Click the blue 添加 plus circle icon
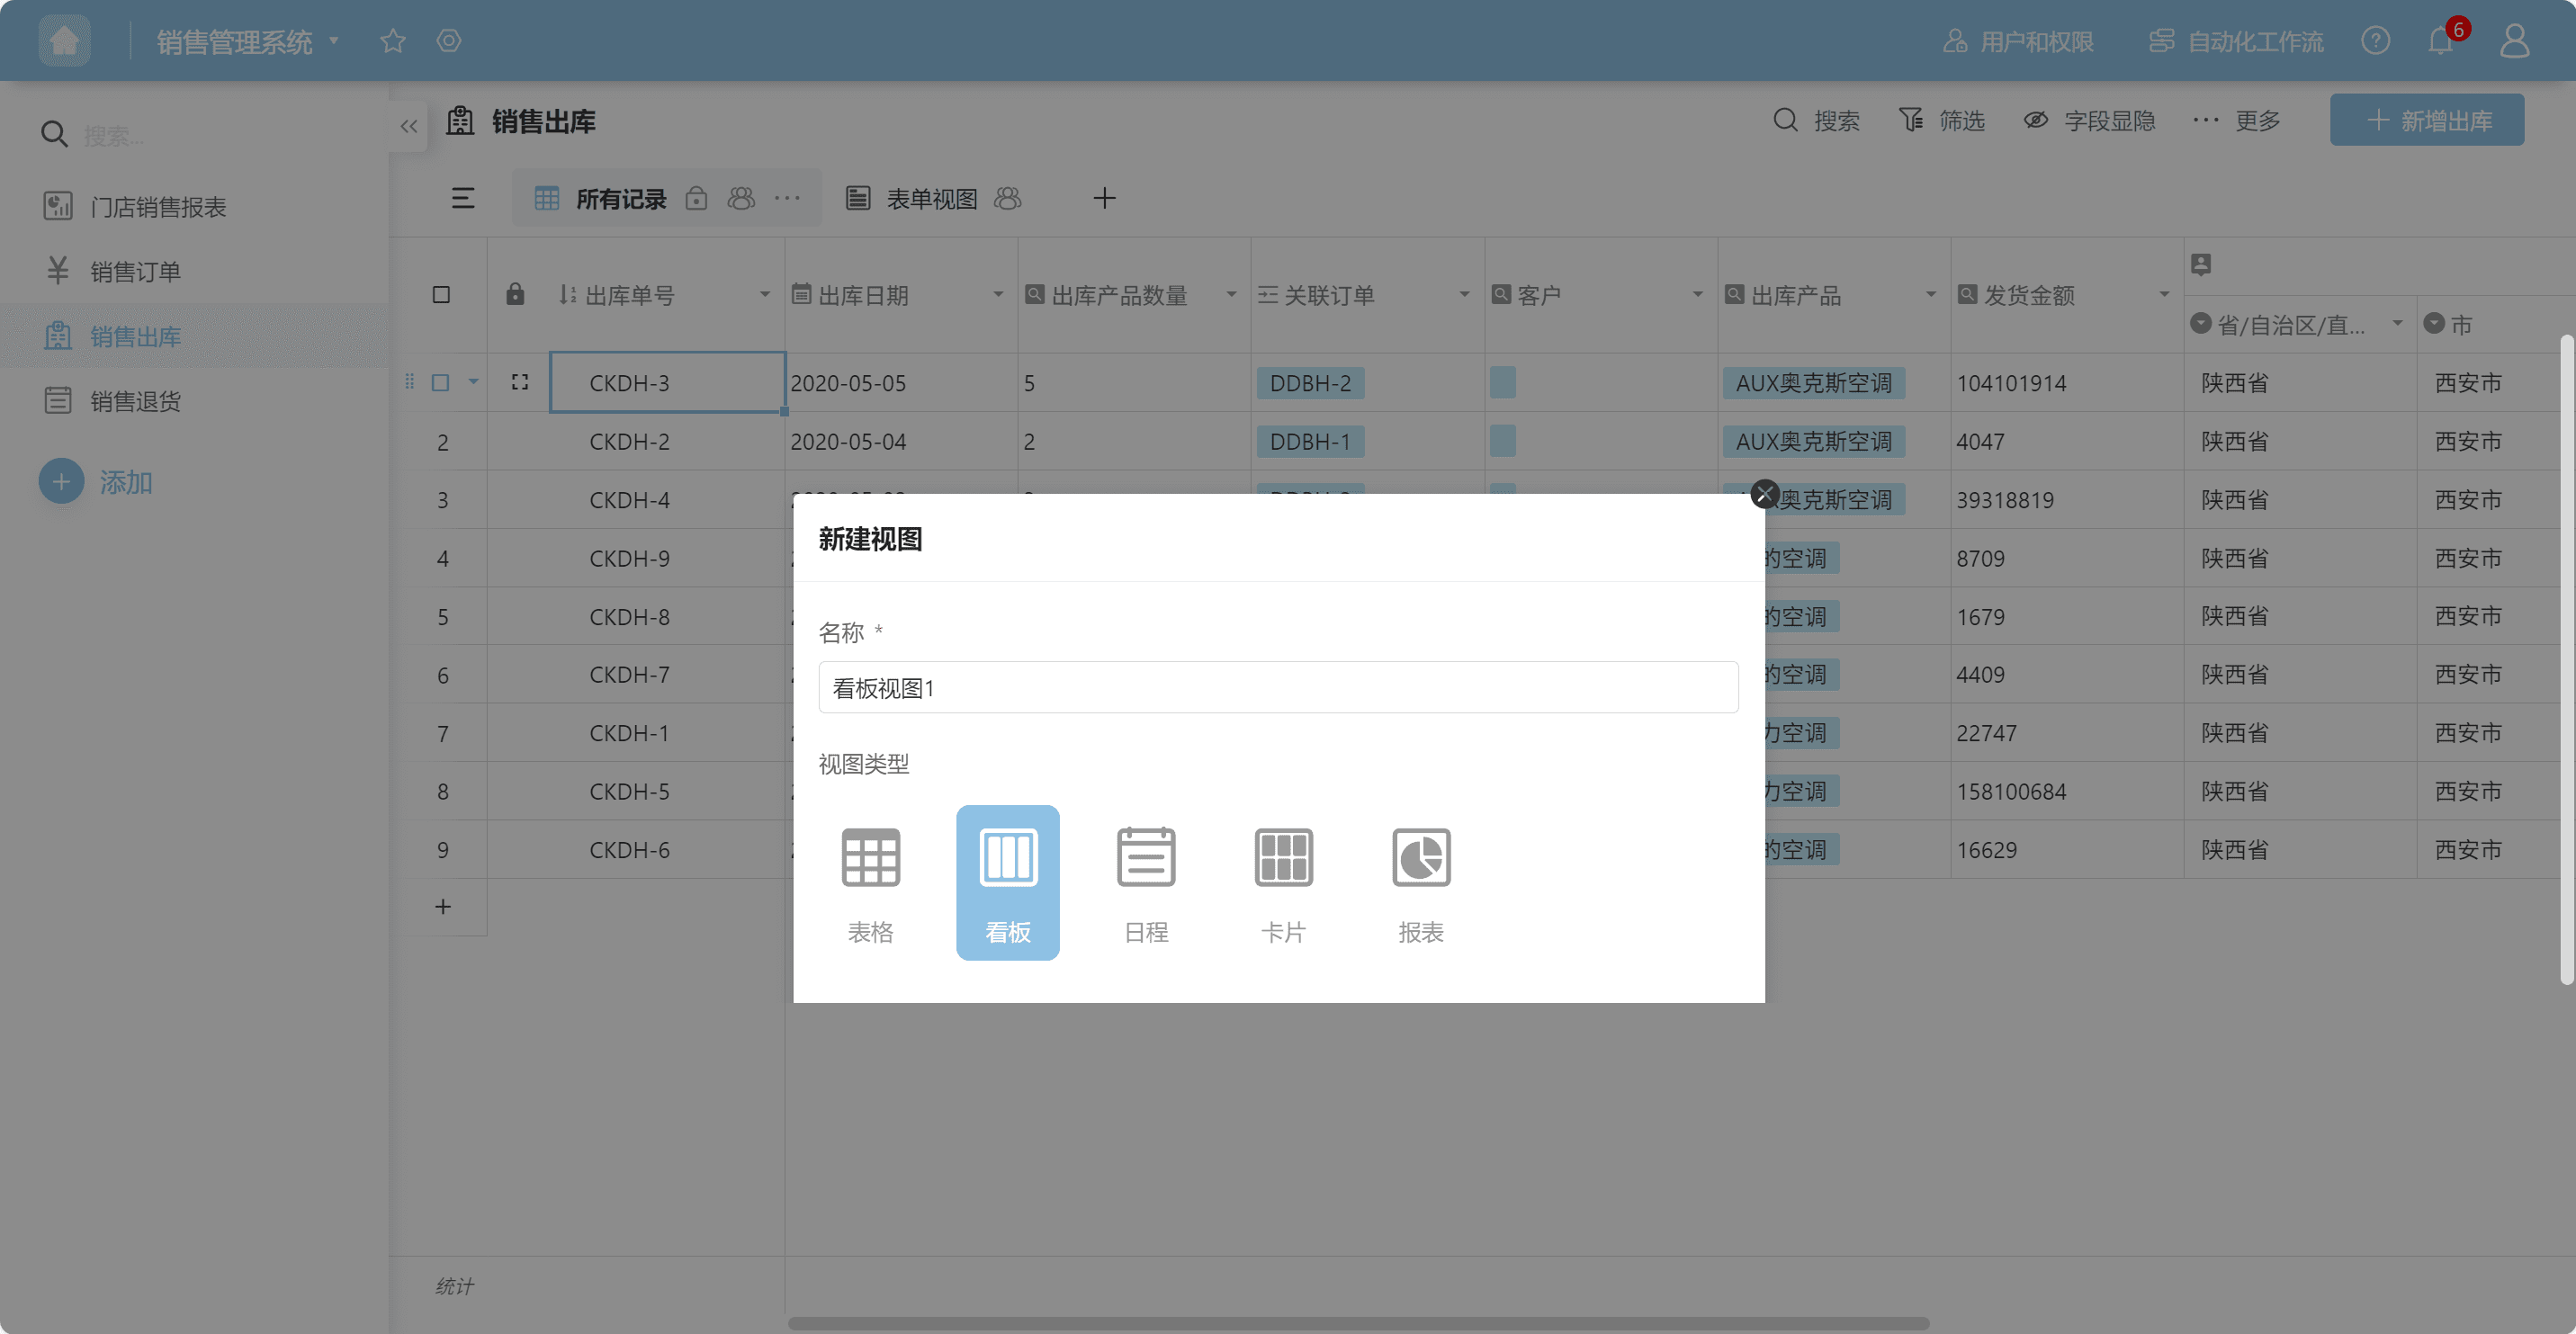 pyautogui.click(x=61, y=482)
